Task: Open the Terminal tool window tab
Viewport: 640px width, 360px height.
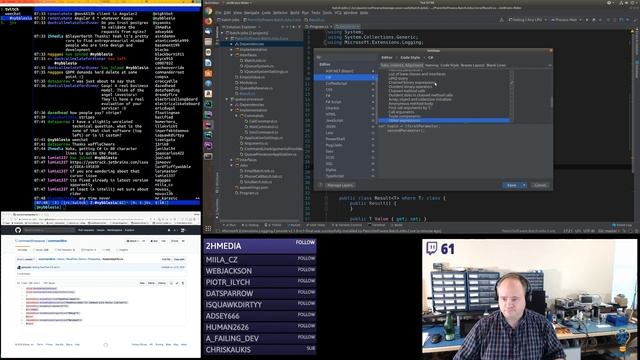Action: pos(376,225)
